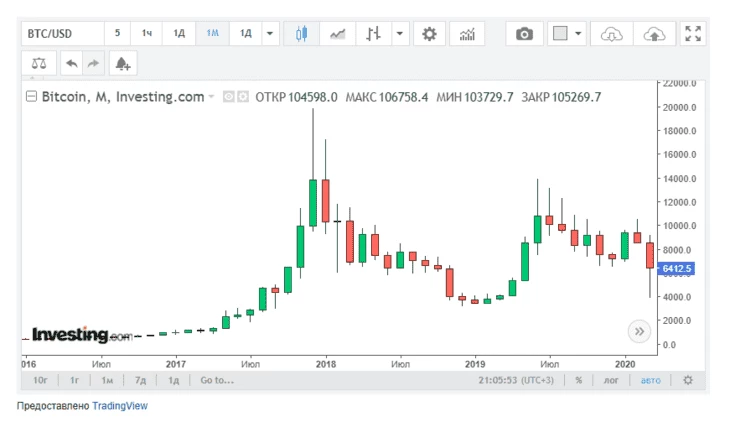Click the BTC/USD symbol input field
This screenshot has width=730, height=422.
point(62,34)
